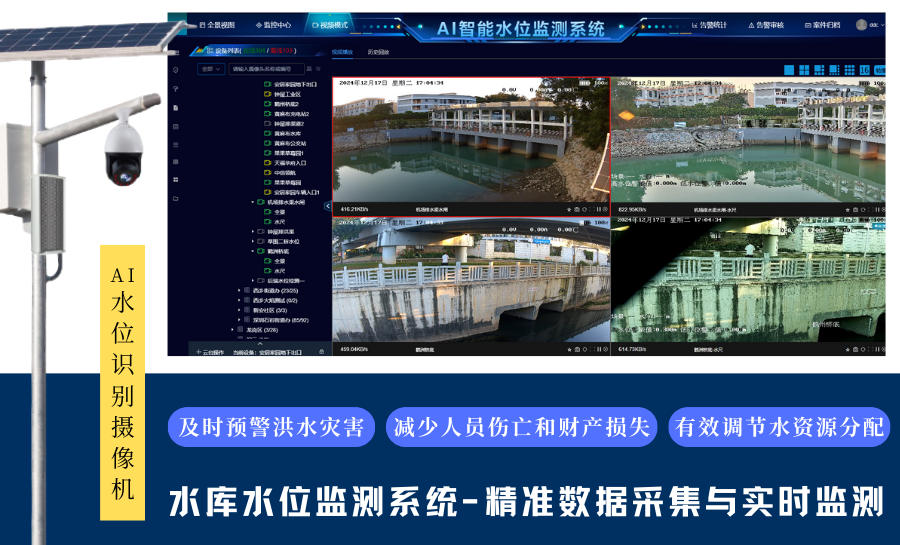Click the document icon in left sidebar
Viewport: 900px width, 545px height.
coord(176,107)
